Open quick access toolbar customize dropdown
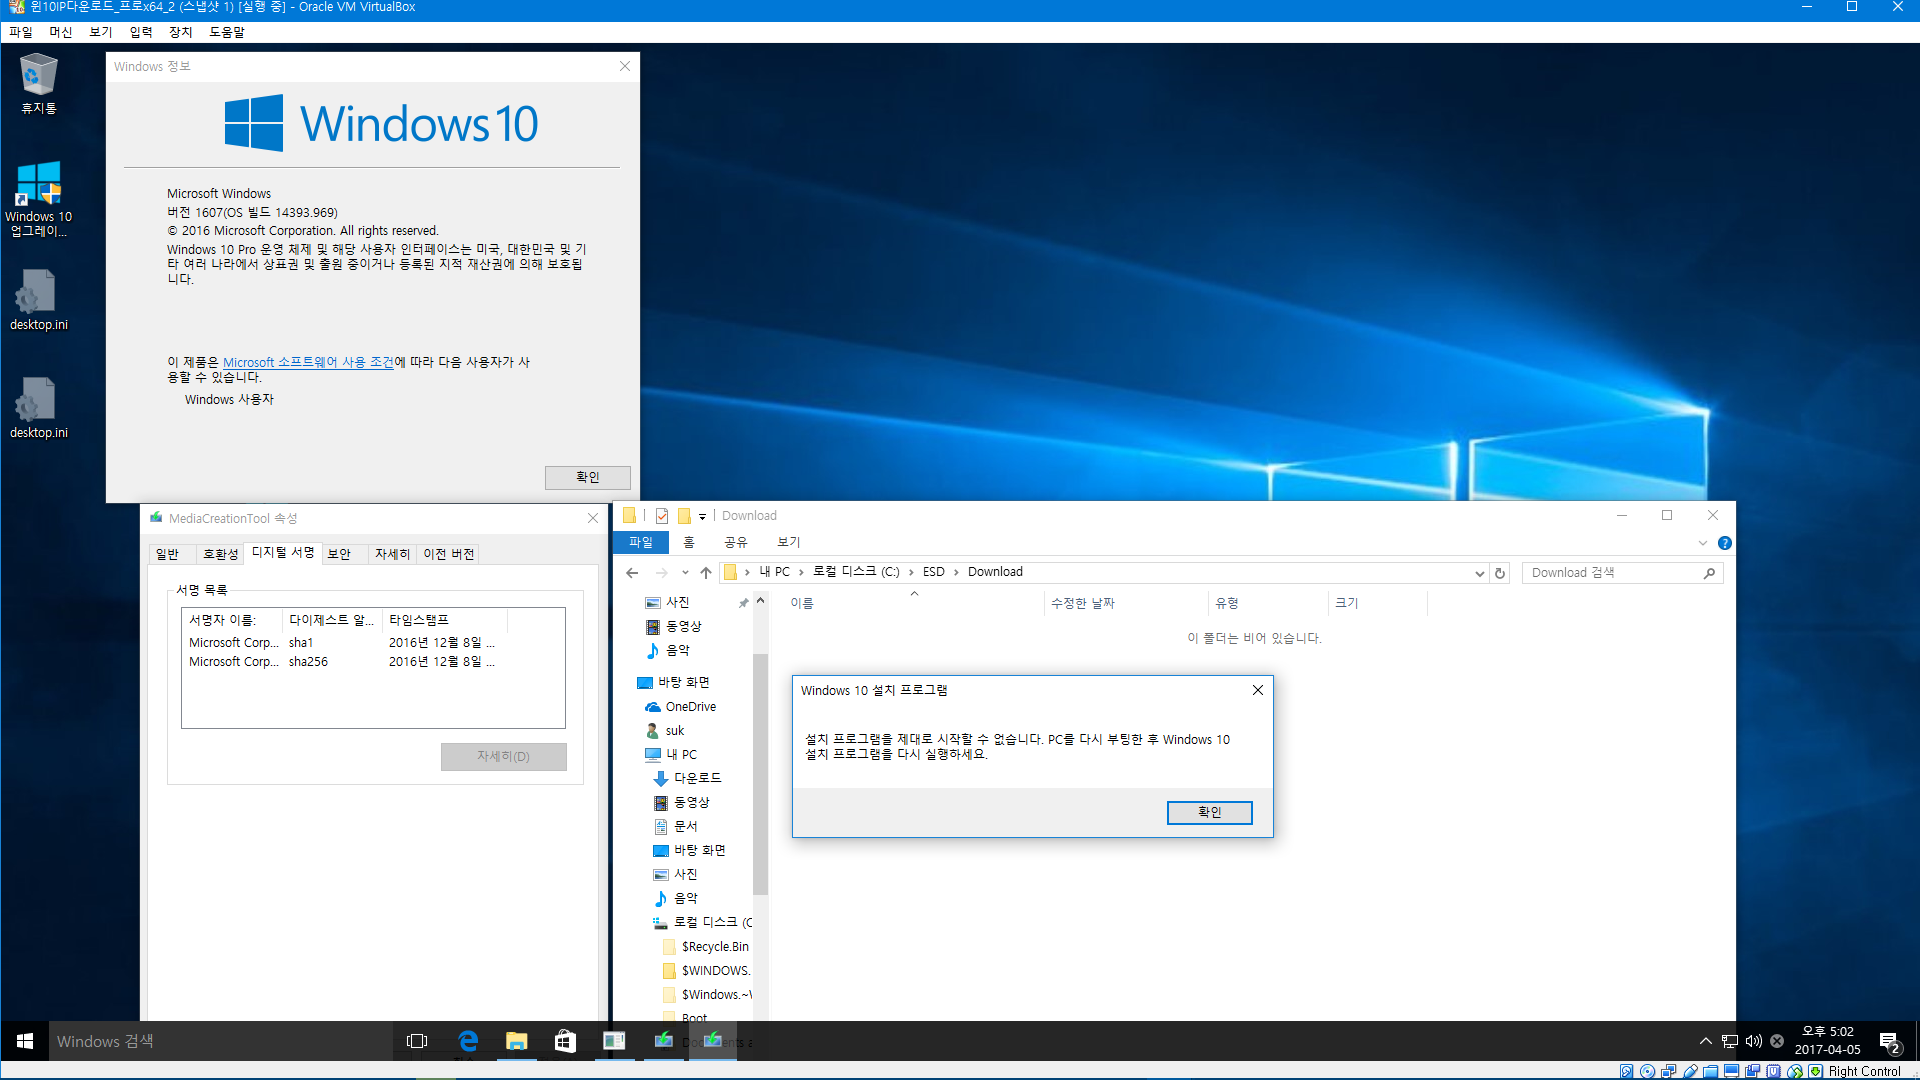The height and width of the screenshot is (1080, 1920). 702,517
